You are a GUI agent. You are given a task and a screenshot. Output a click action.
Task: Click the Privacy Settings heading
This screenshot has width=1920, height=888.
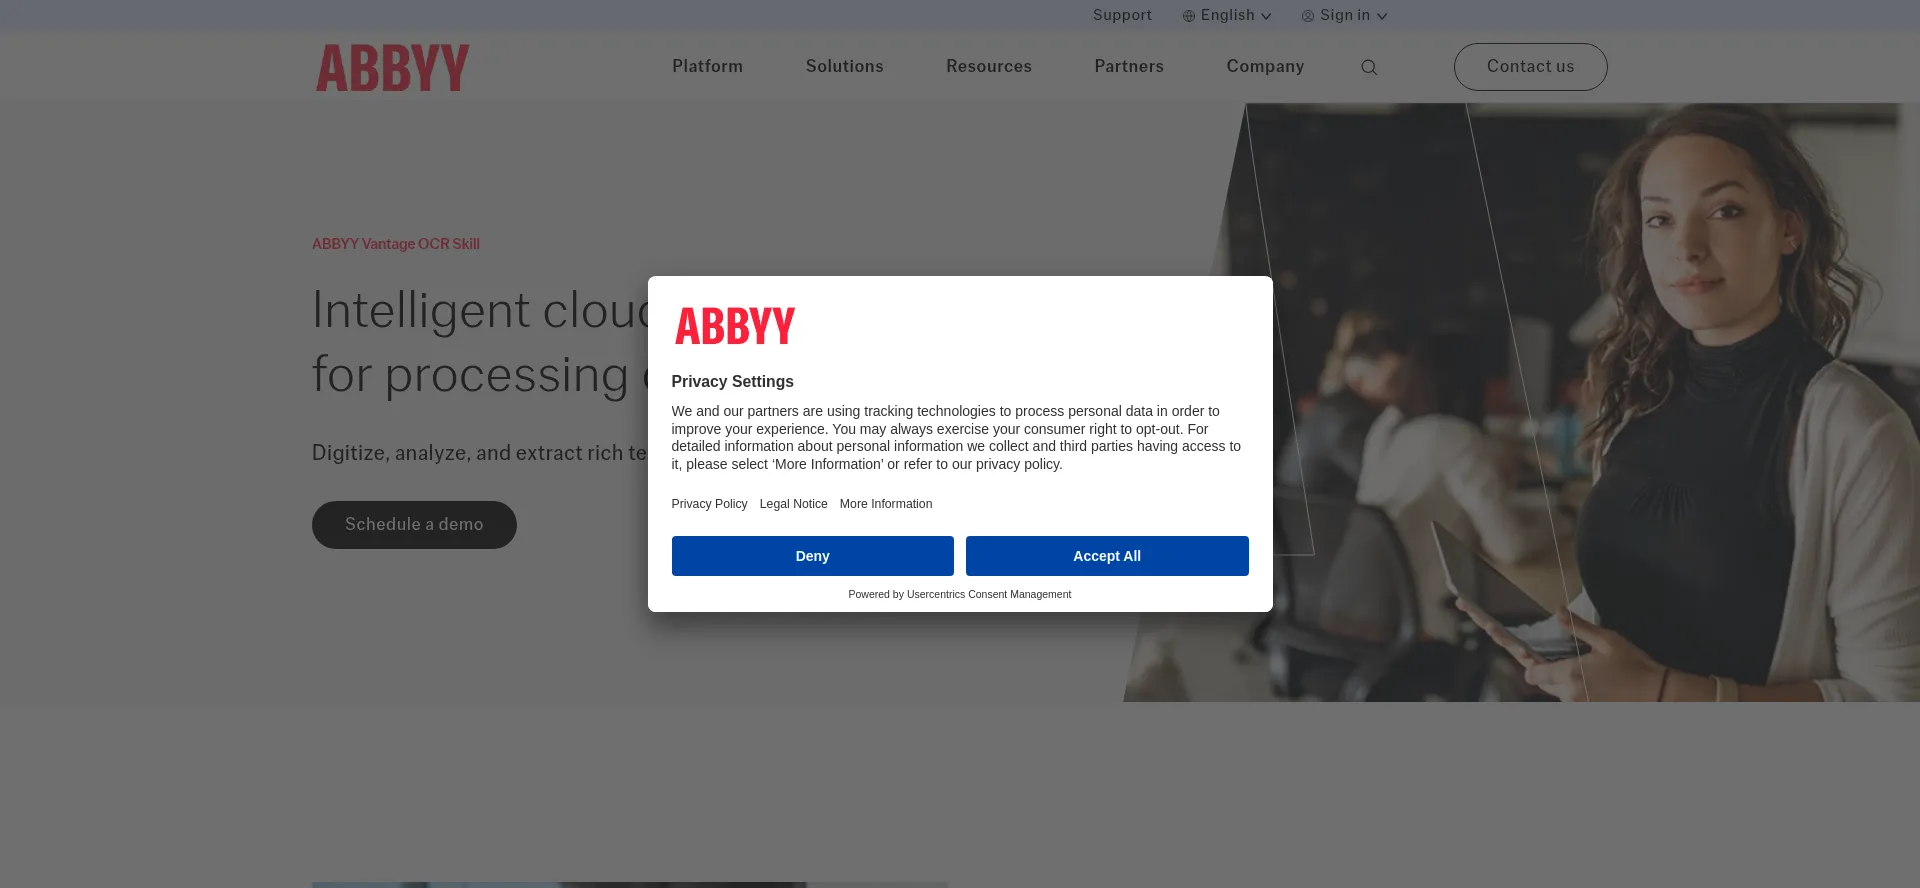coord(732,382)
